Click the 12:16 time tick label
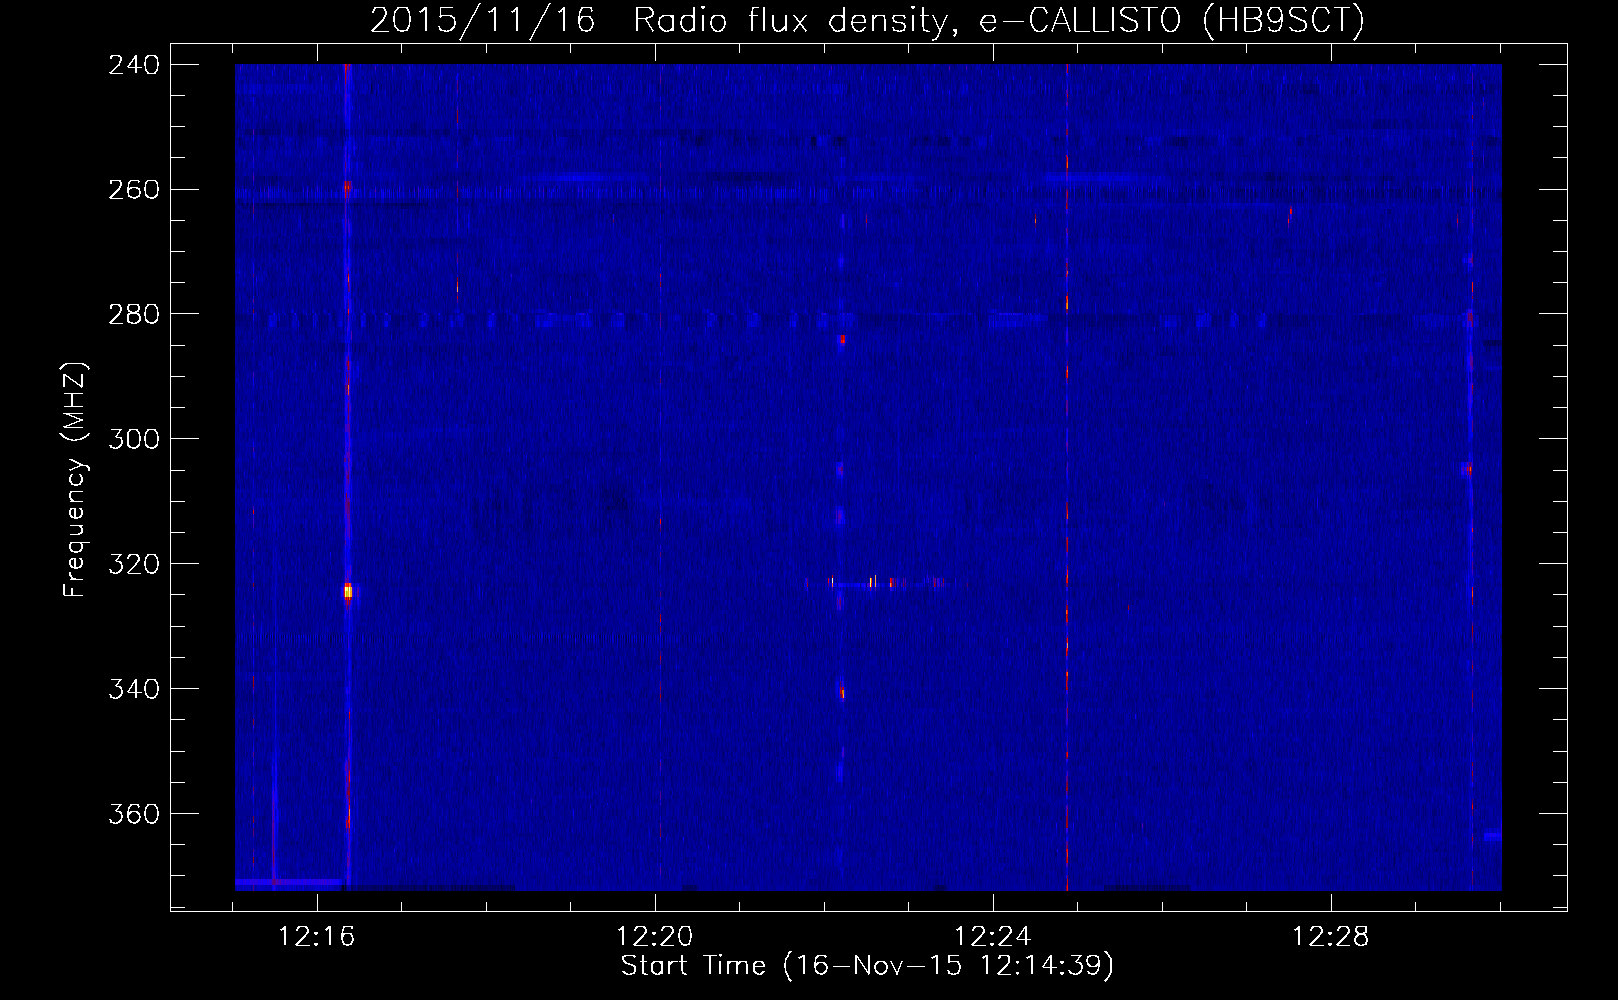 [317, 937]
